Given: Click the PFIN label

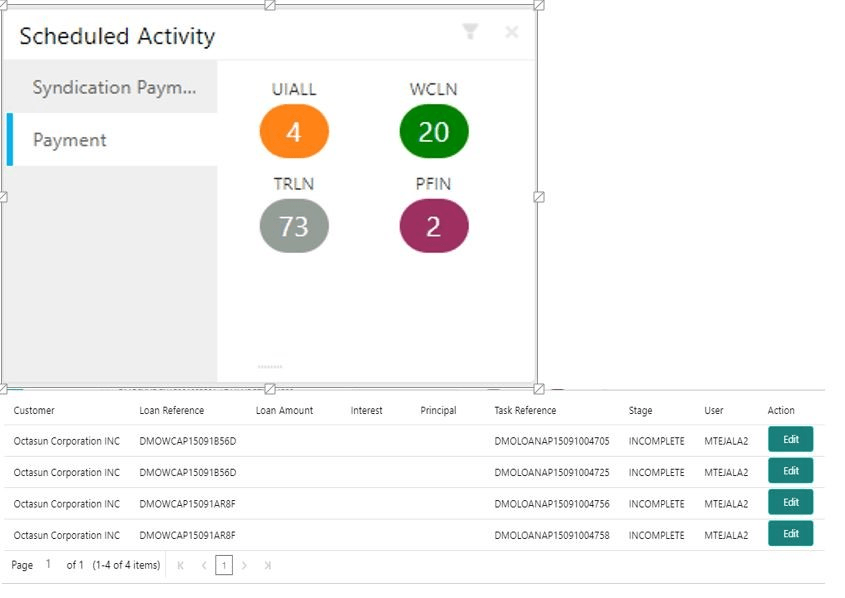Looking at the screenshot, I should 433,184.
